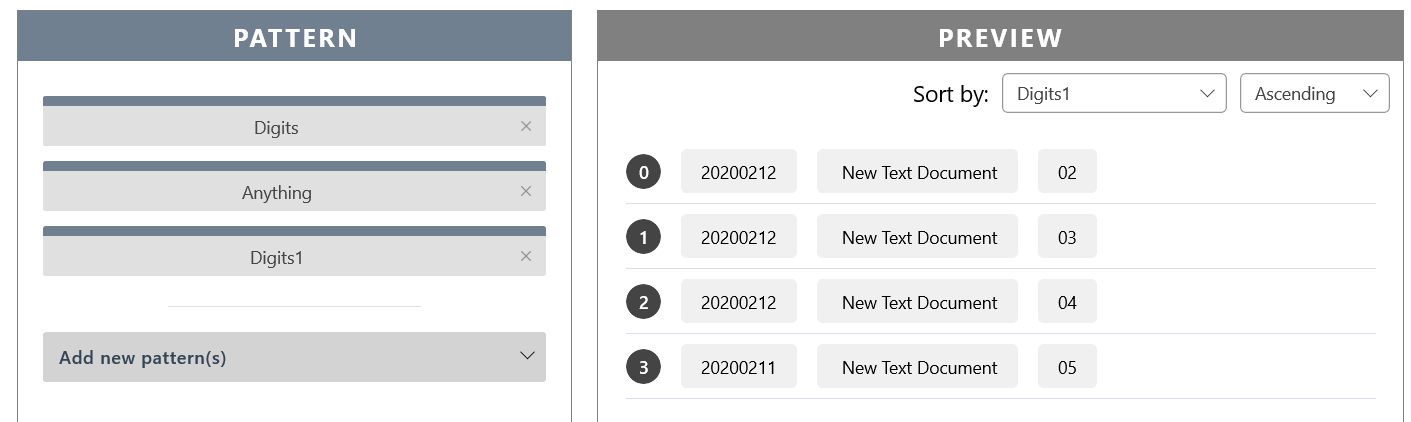The width and height of the screenshot is (1411, 422).
Task: Click the 04 value in row 2
Action: 1067,302
